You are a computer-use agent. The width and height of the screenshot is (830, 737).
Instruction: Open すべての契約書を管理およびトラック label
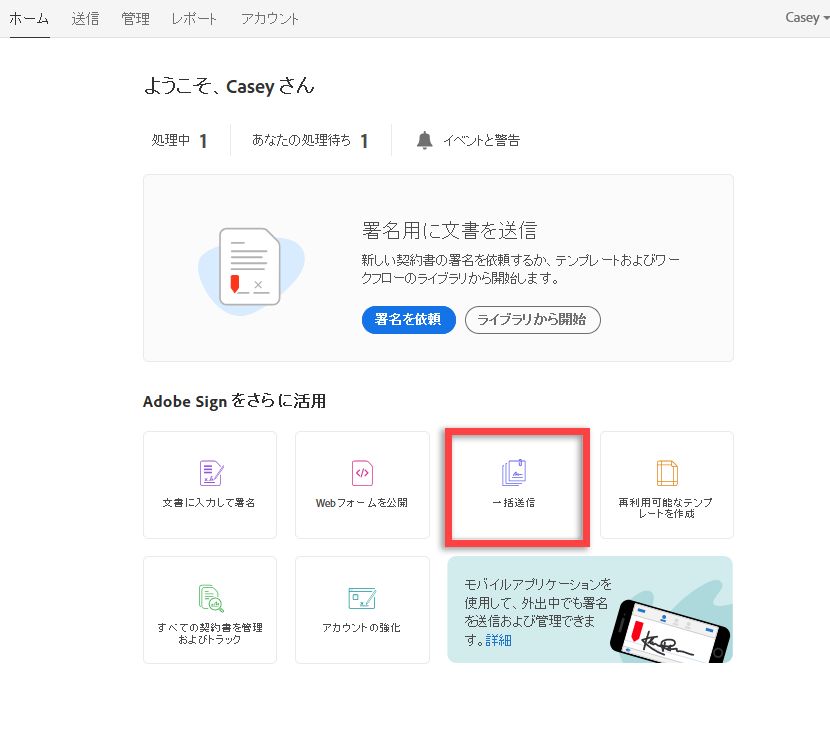[210, 633]
